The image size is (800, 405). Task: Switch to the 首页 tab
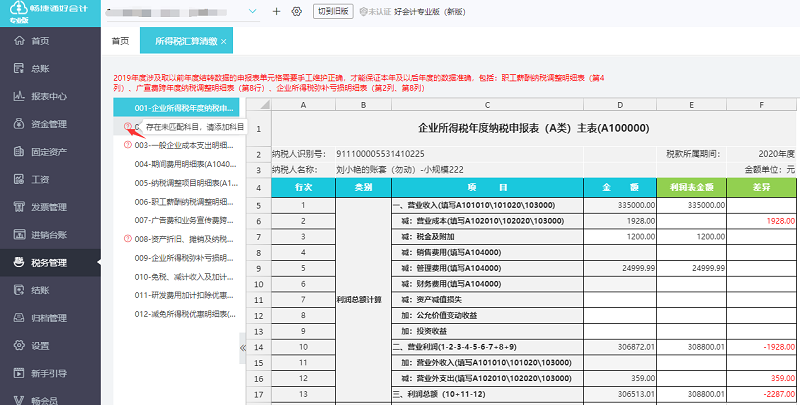[120, 41]
